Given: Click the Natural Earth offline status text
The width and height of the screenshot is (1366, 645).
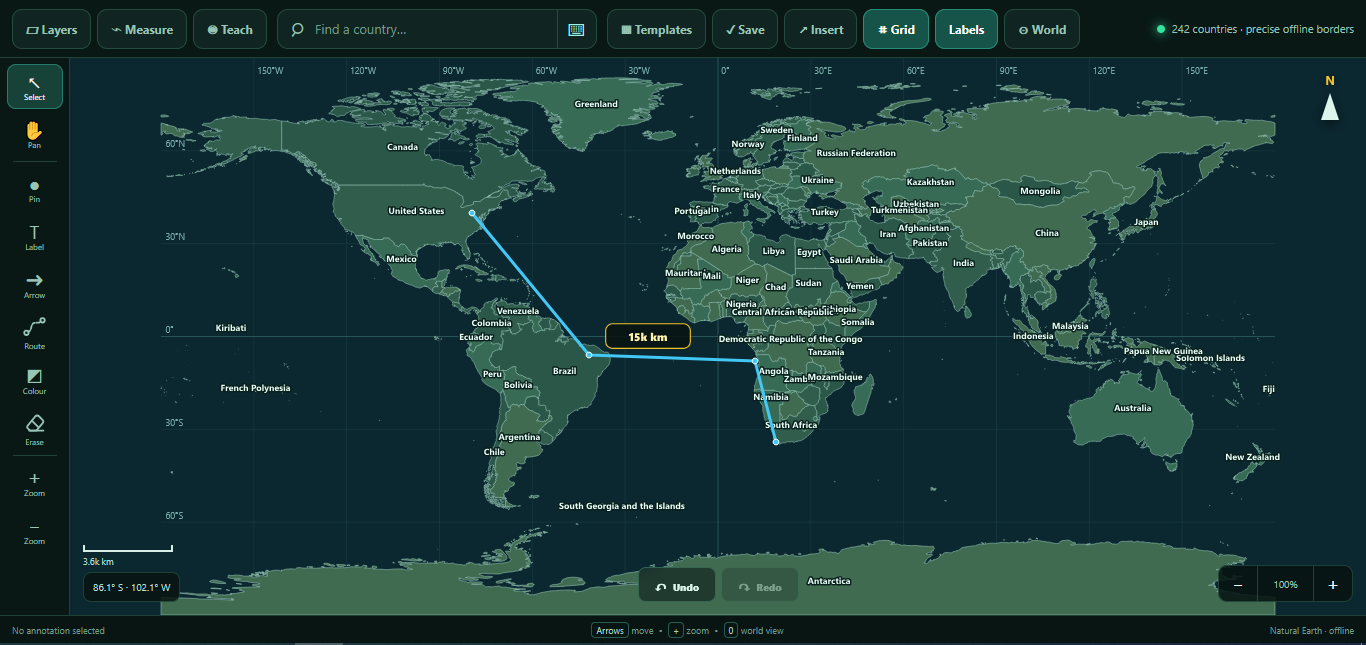Looking at the screenshot, I should click(1311, 631).
